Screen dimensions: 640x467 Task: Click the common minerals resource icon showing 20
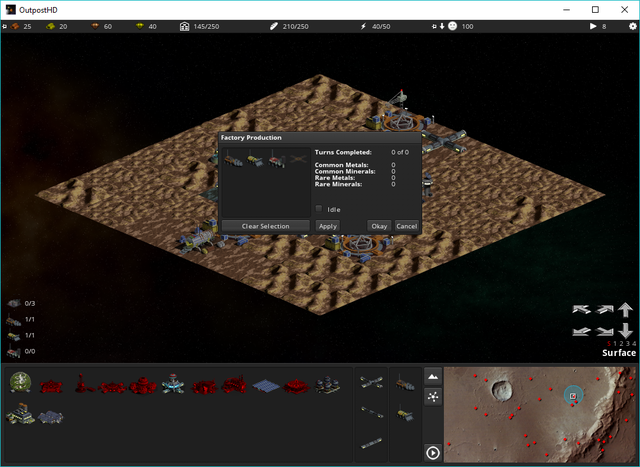coord(51,27)
